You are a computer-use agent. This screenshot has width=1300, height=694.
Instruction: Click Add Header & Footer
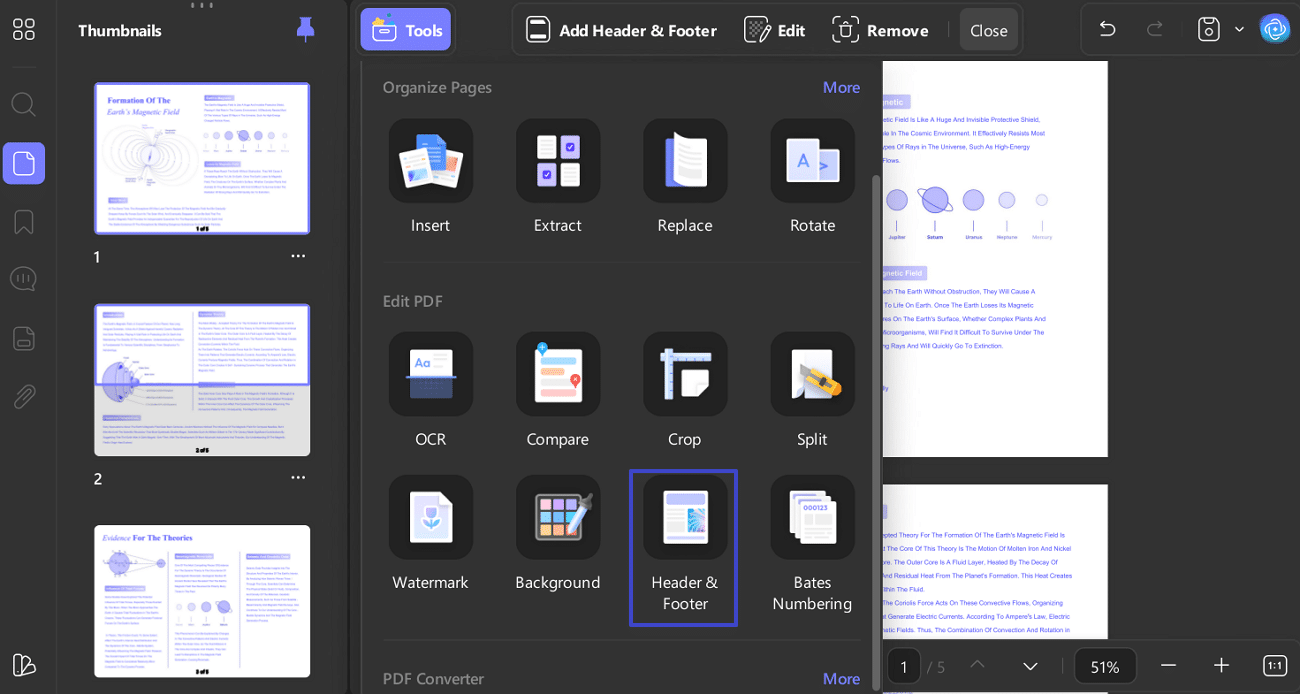pyautogui.click(x=621, y=30)
